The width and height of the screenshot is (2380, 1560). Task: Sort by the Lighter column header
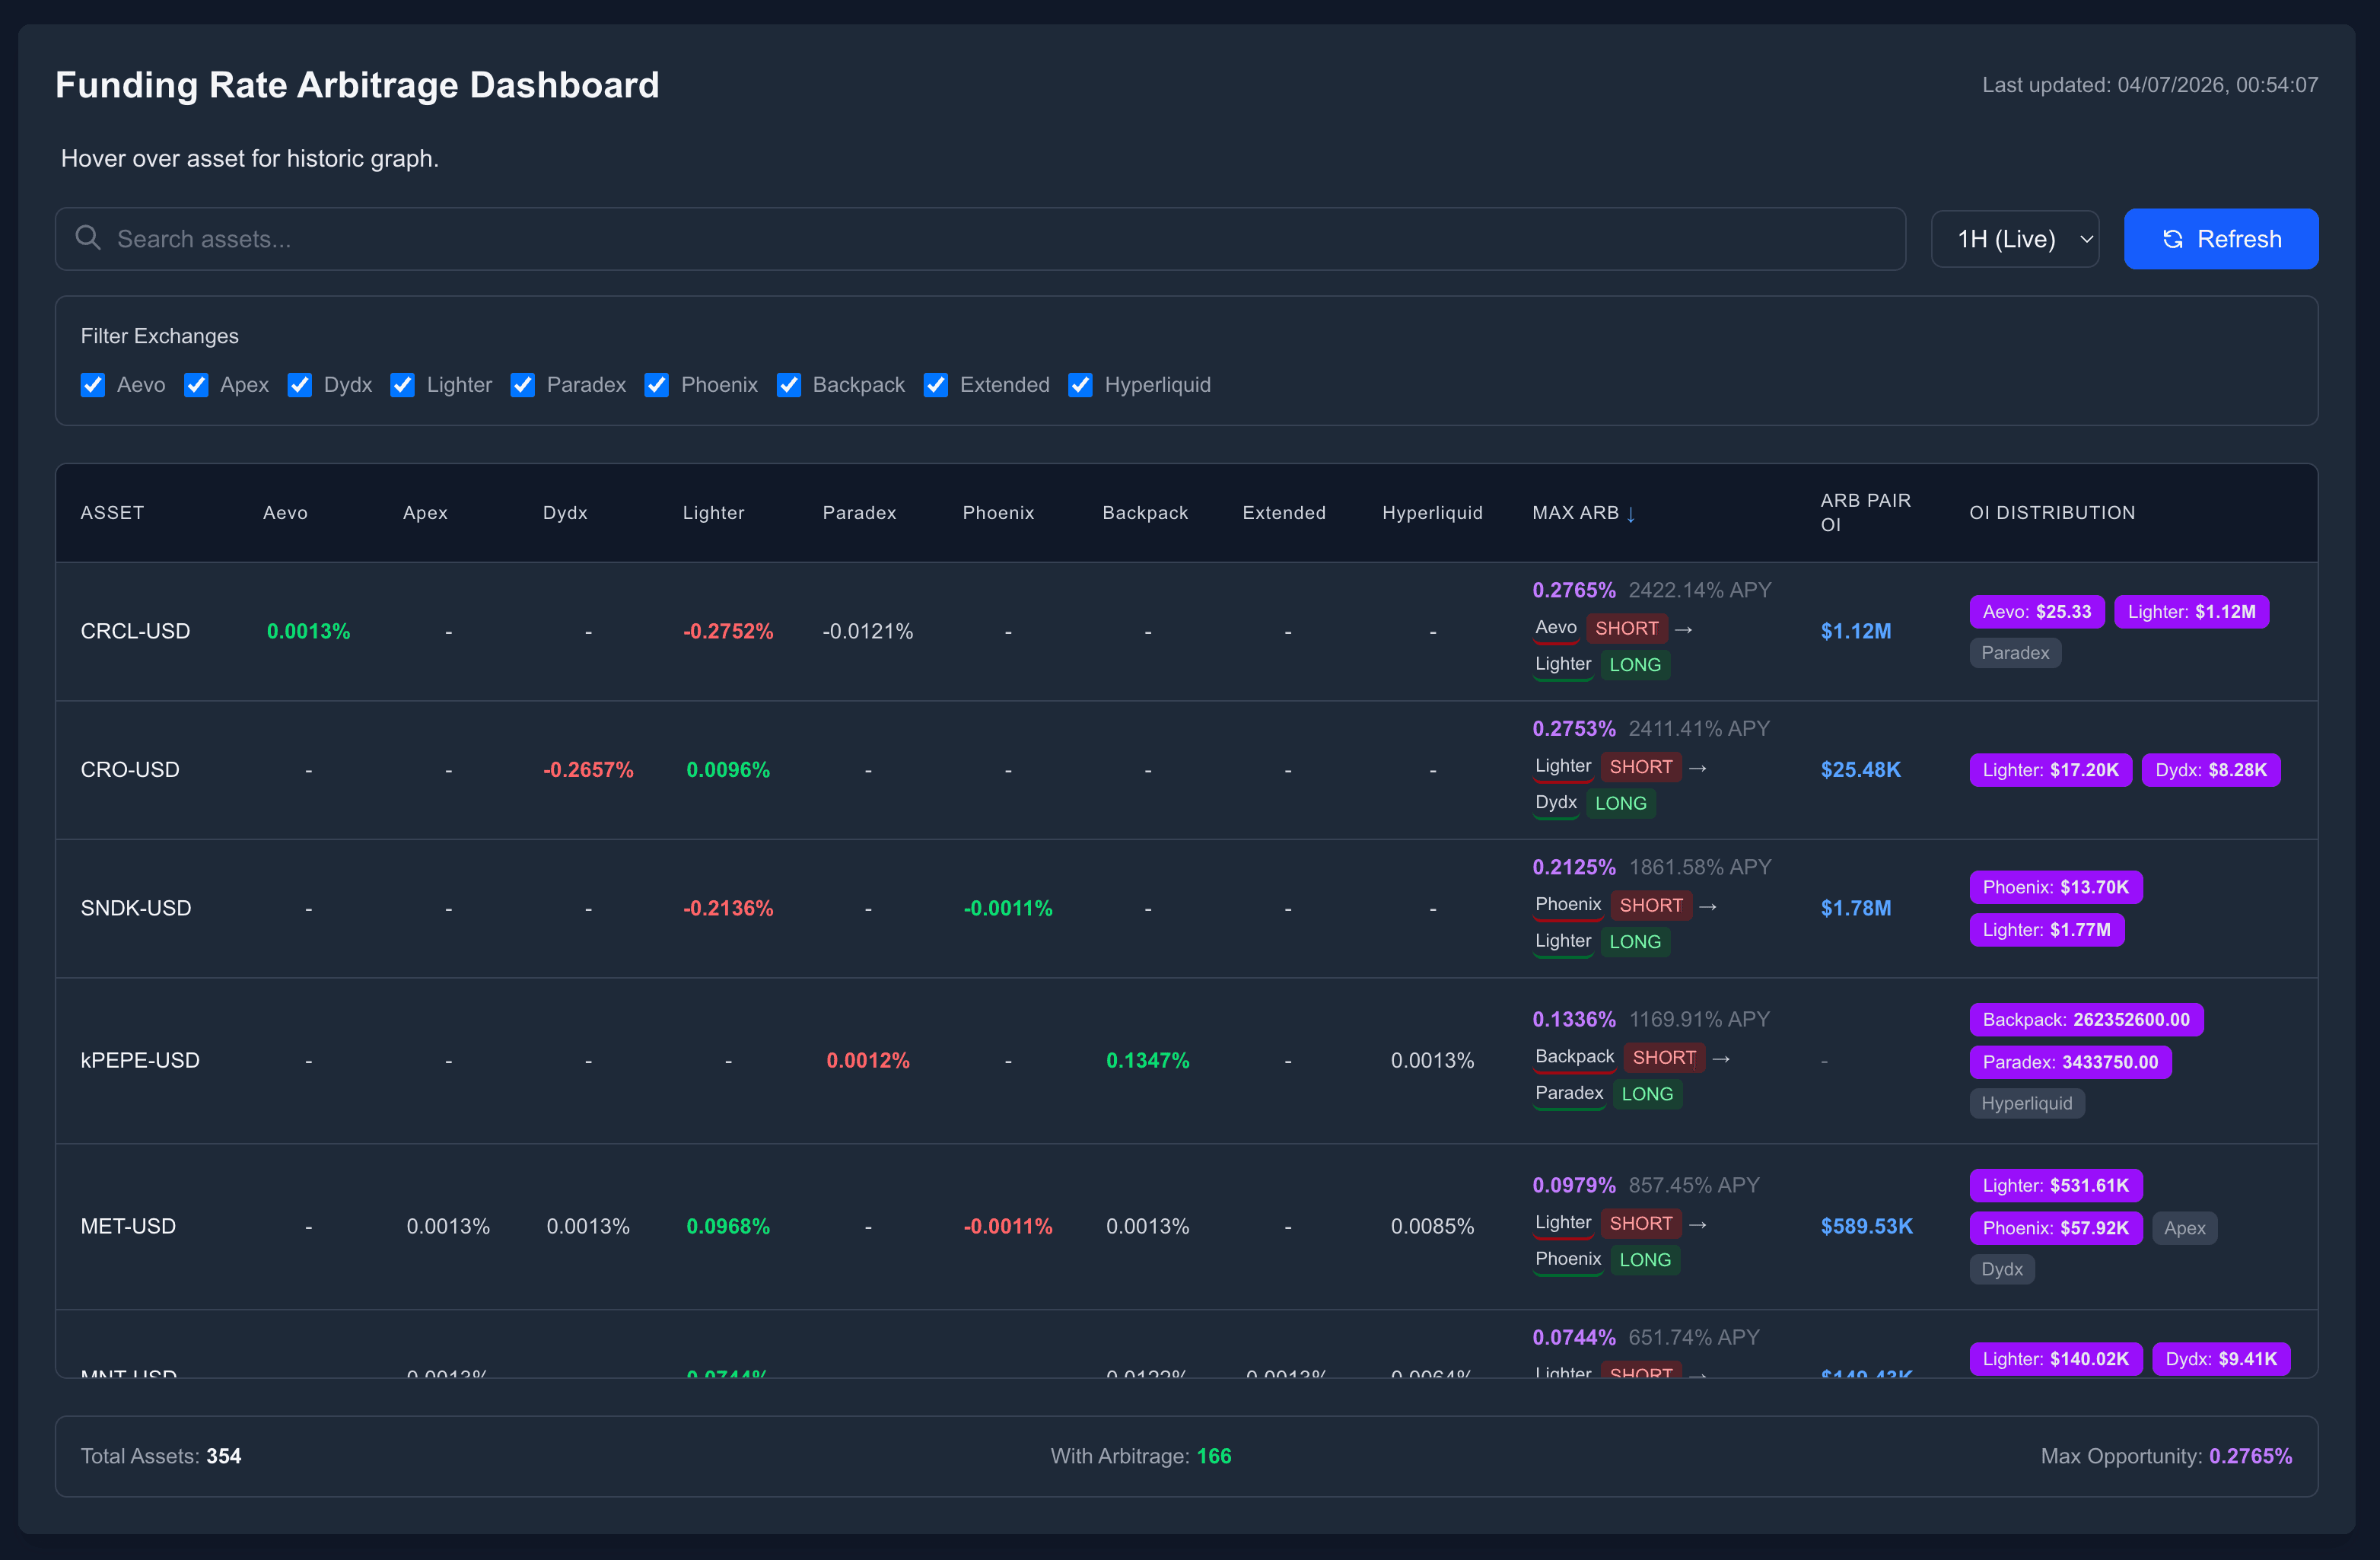pos(713,513)
